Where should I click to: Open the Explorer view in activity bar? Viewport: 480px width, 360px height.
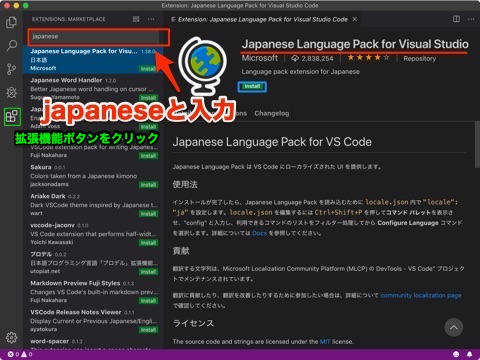pyautogui.click(x=11, y=22)
